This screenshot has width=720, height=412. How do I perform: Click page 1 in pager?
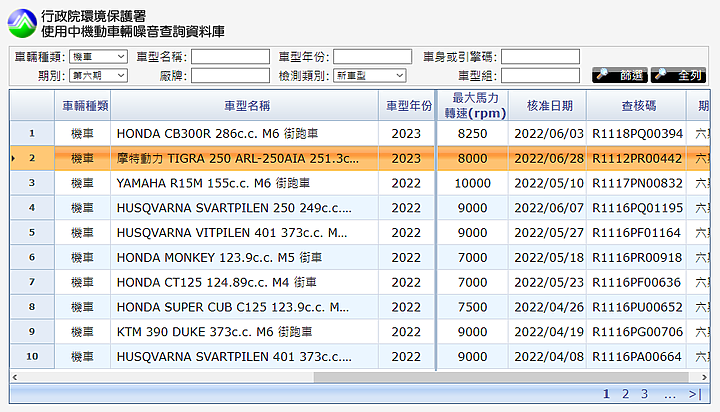point(606,394)
